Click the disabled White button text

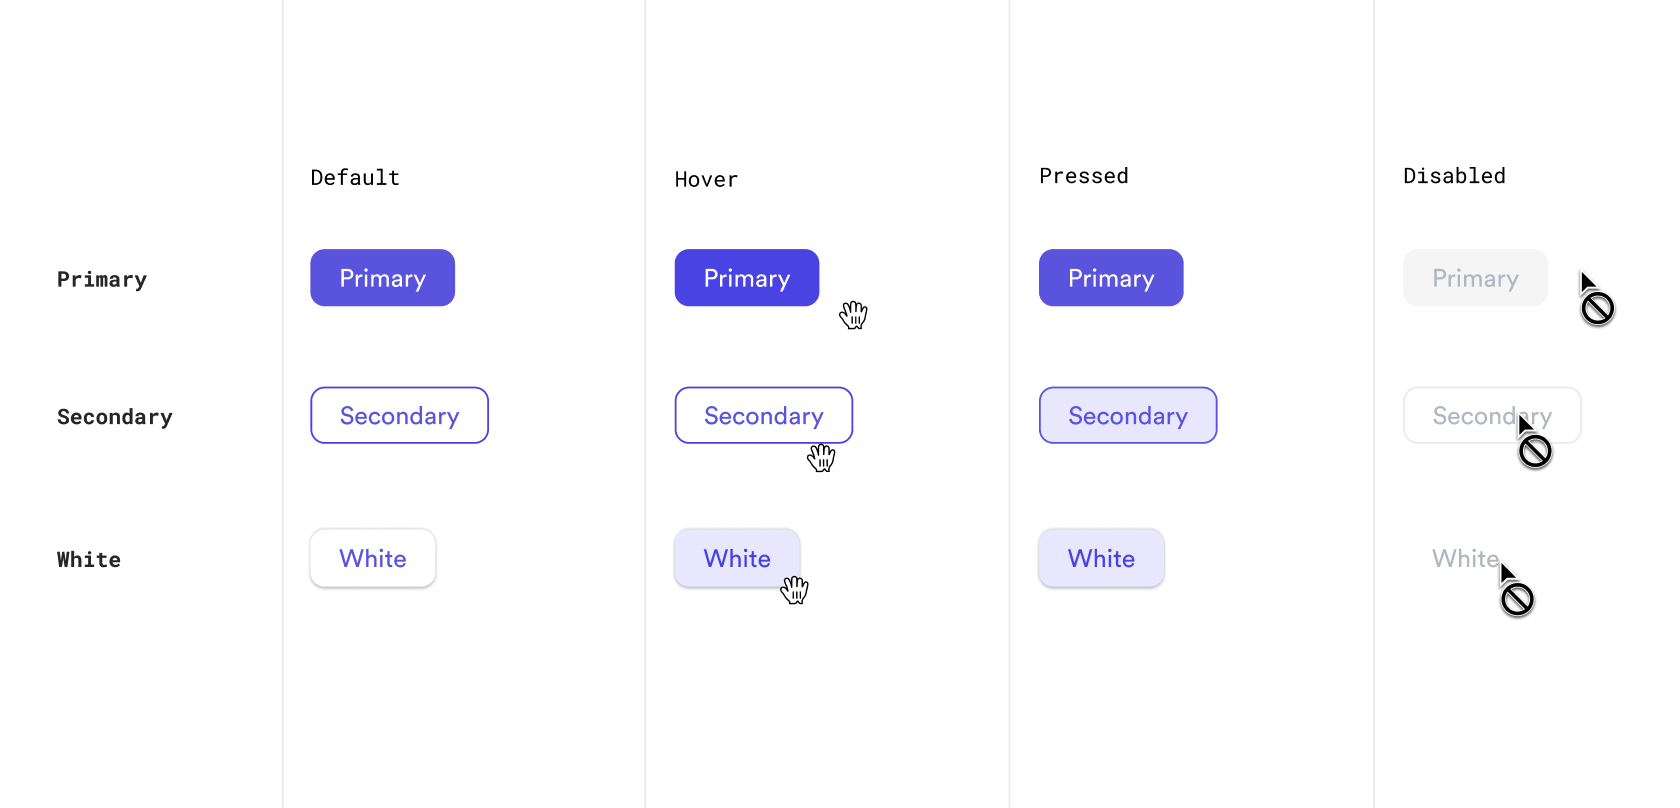click(1464, 558)
